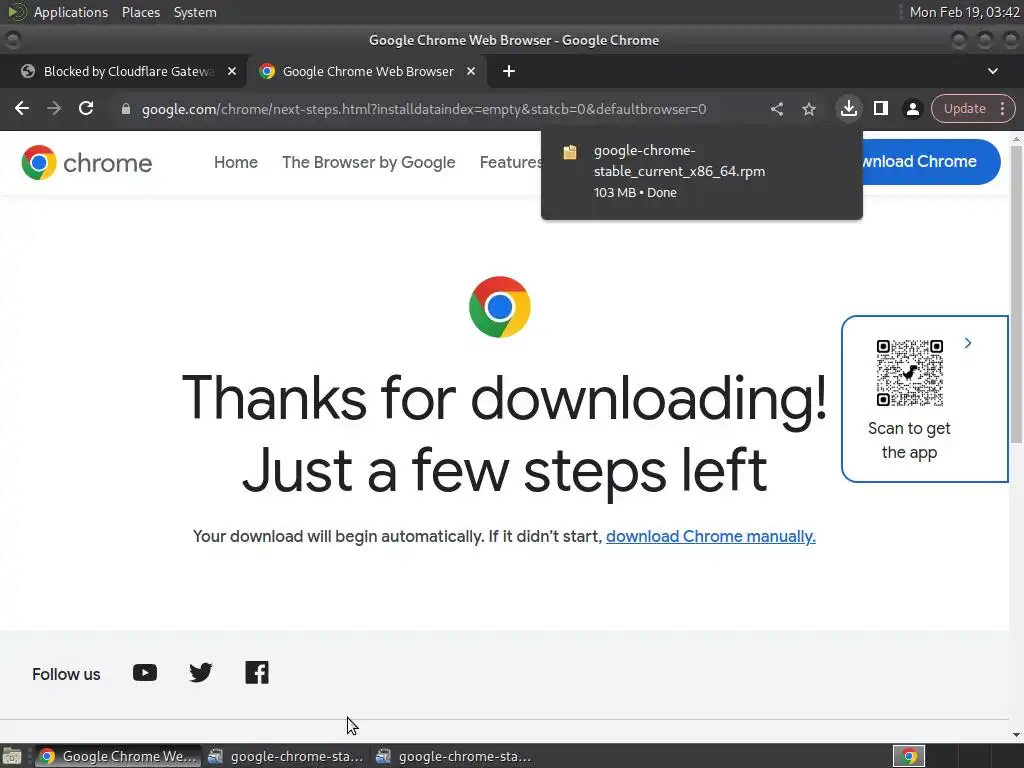Click the download Chrome manually link
The width and height of the screenshot is (1024, 768).
pyautogui.click(x=711, y=536)
